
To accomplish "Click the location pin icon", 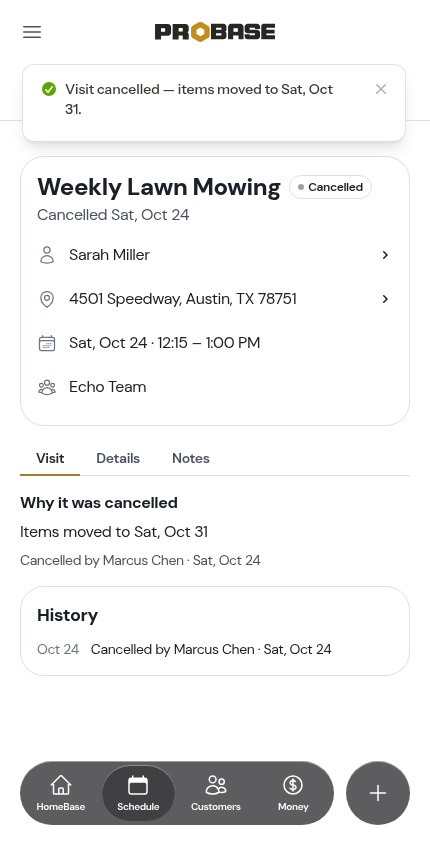I will coord(47,299).
